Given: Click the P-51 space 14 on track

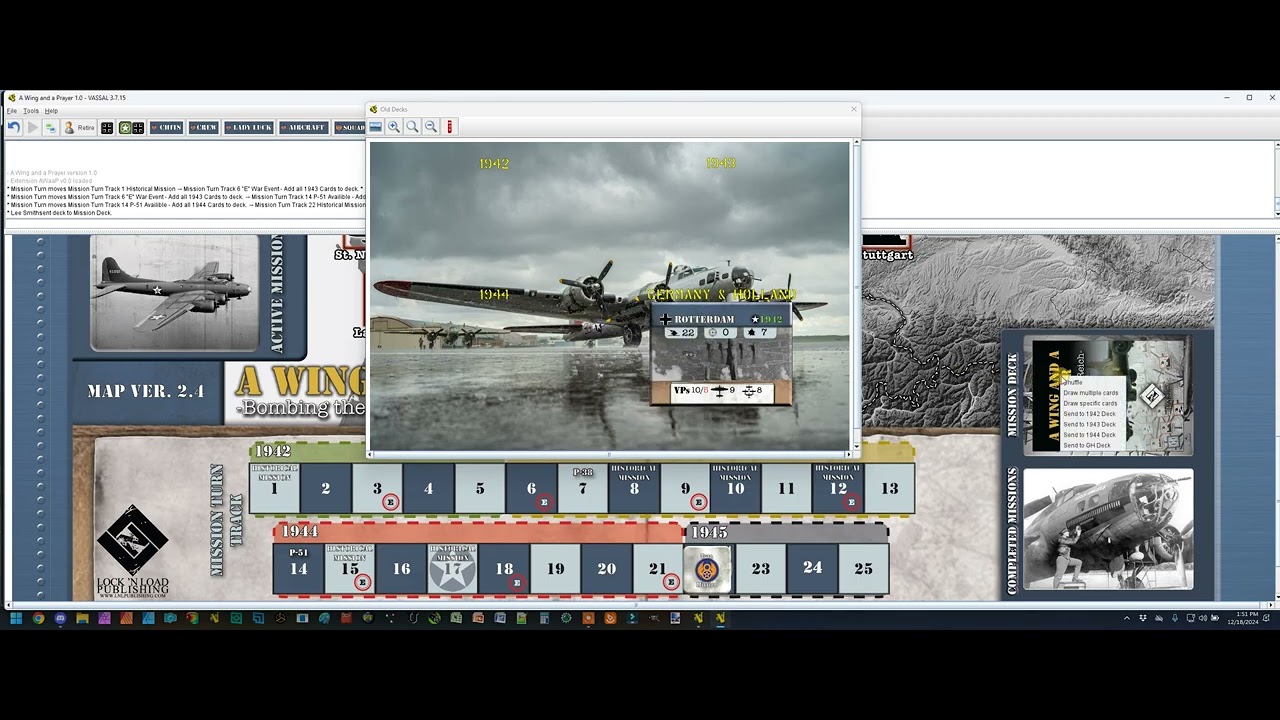Looking at the screenshot, I should 298,568.
